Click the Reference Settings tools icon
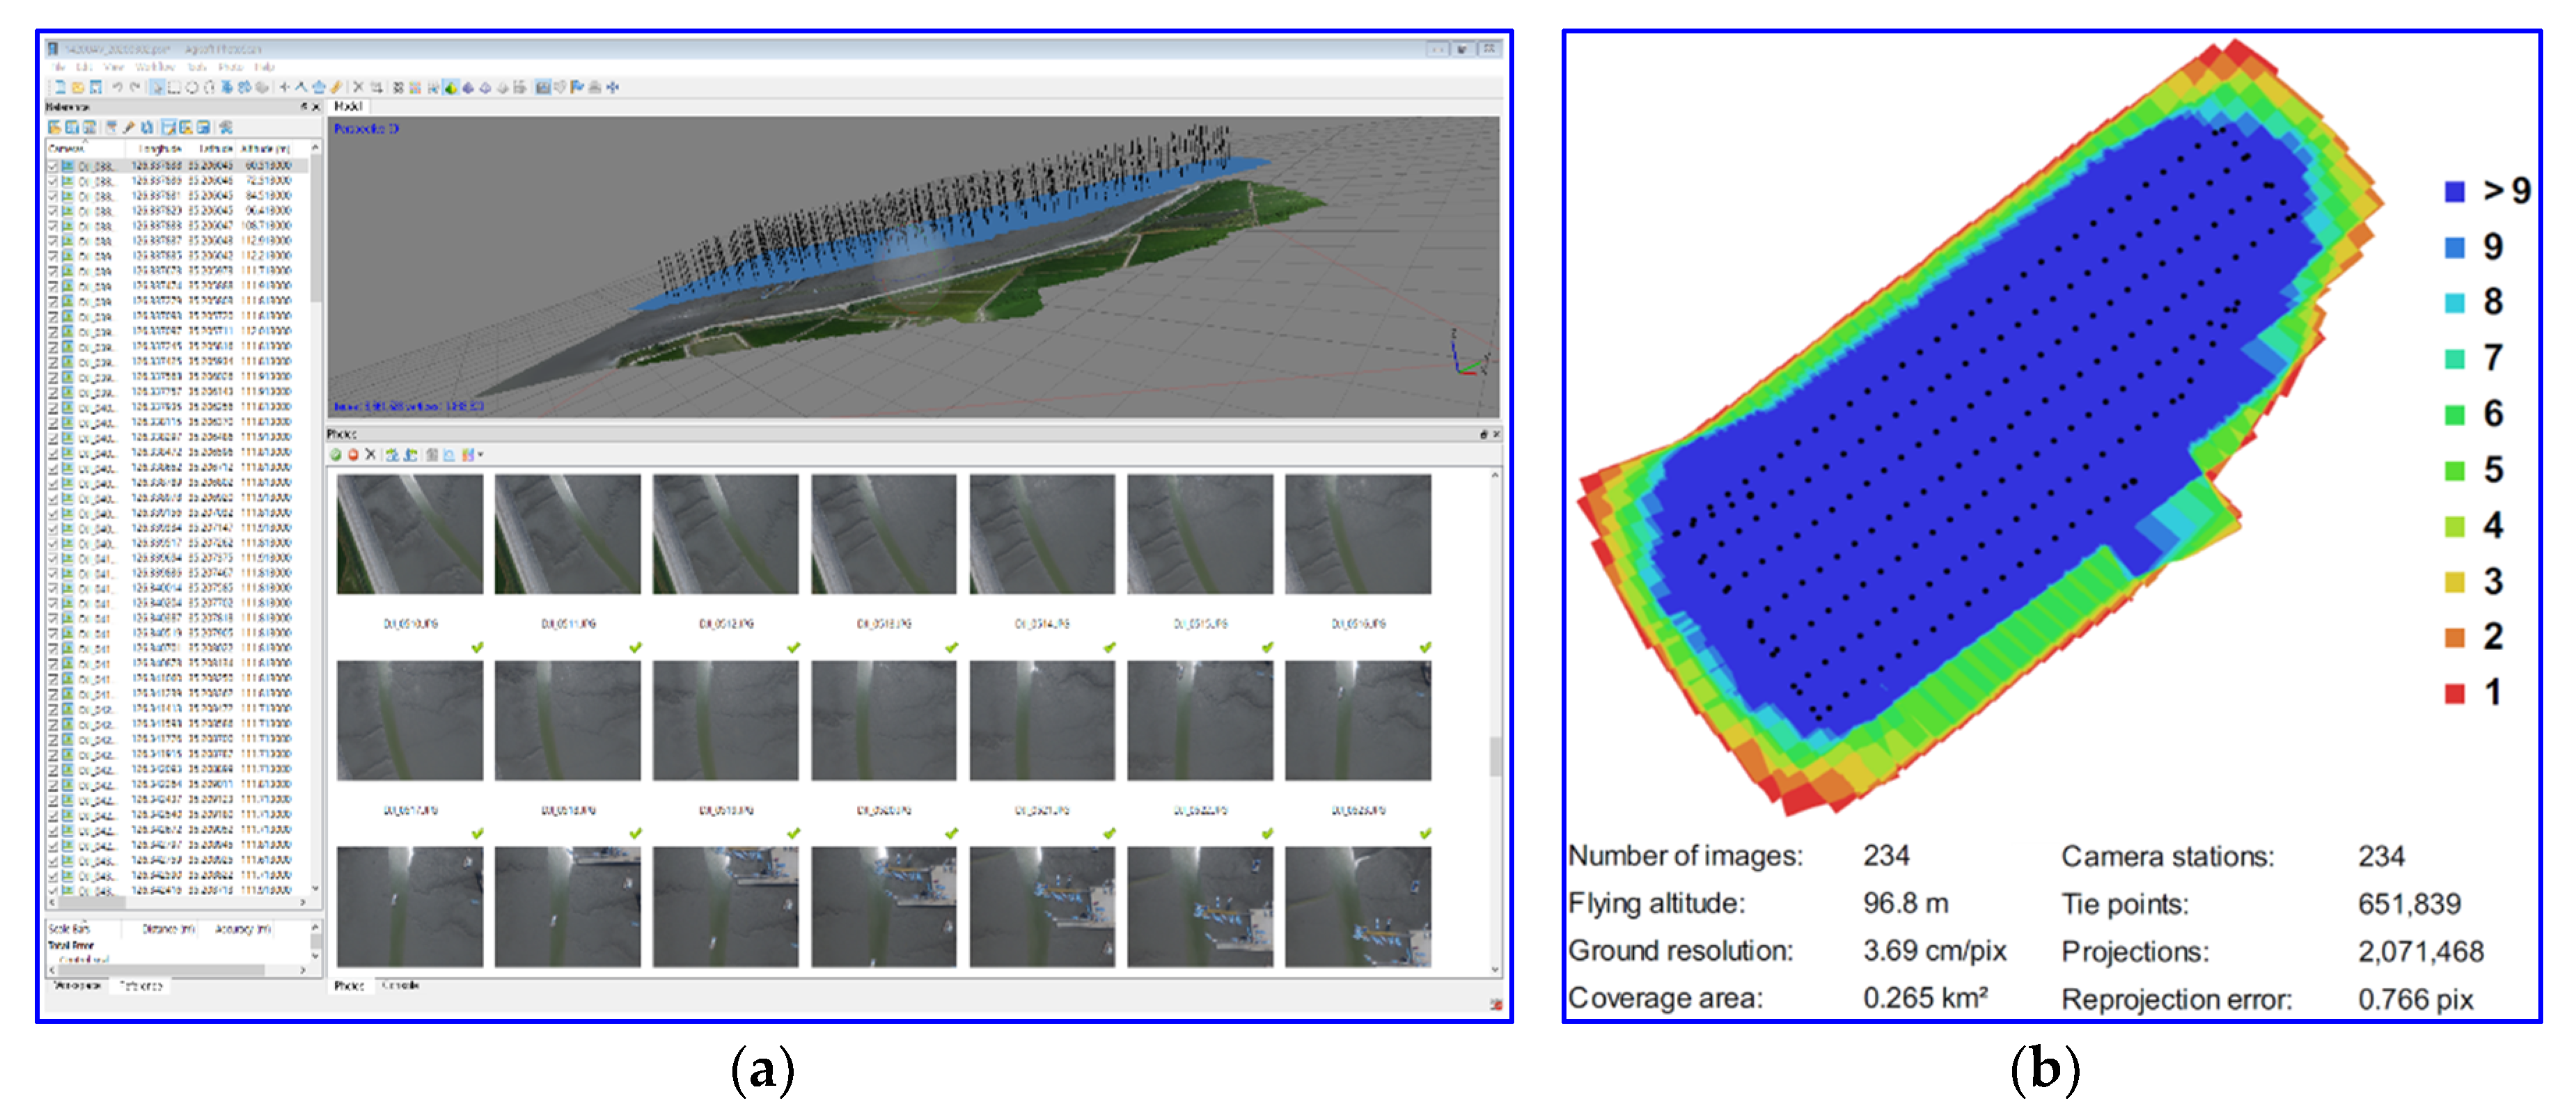 tap(226, 127)
